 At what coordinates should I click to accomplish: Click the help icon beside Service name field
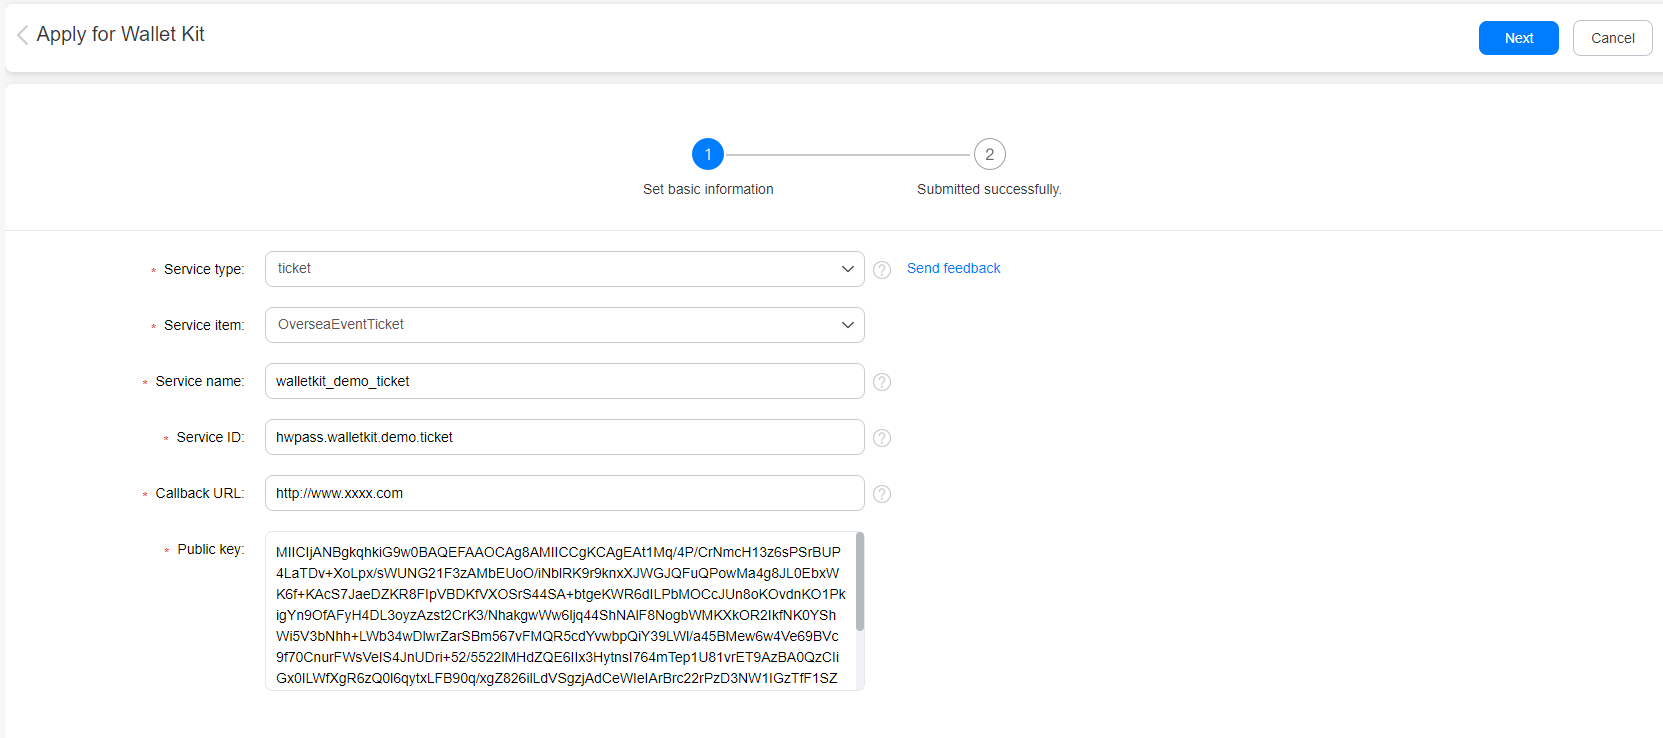pyautogui.click(x=882, y=382)
